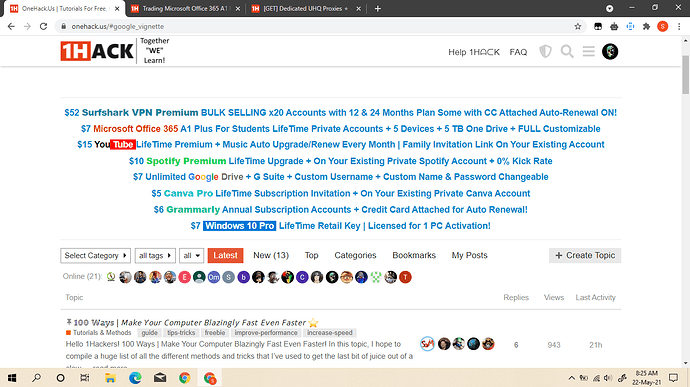Expand the Select Category dropdown
The height and width of the screenshot is (387, 690).
(95, 255)
